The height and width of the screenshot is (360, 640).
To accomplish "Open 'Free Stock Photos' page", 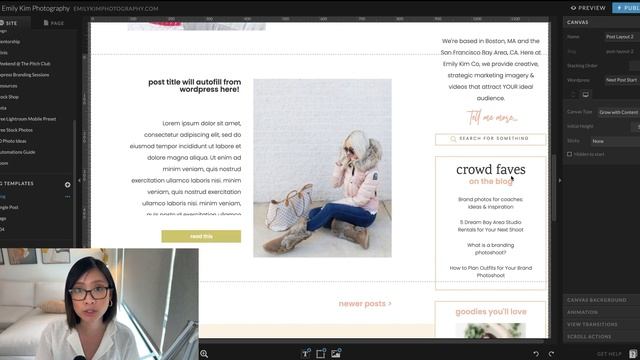I will 16,130.
